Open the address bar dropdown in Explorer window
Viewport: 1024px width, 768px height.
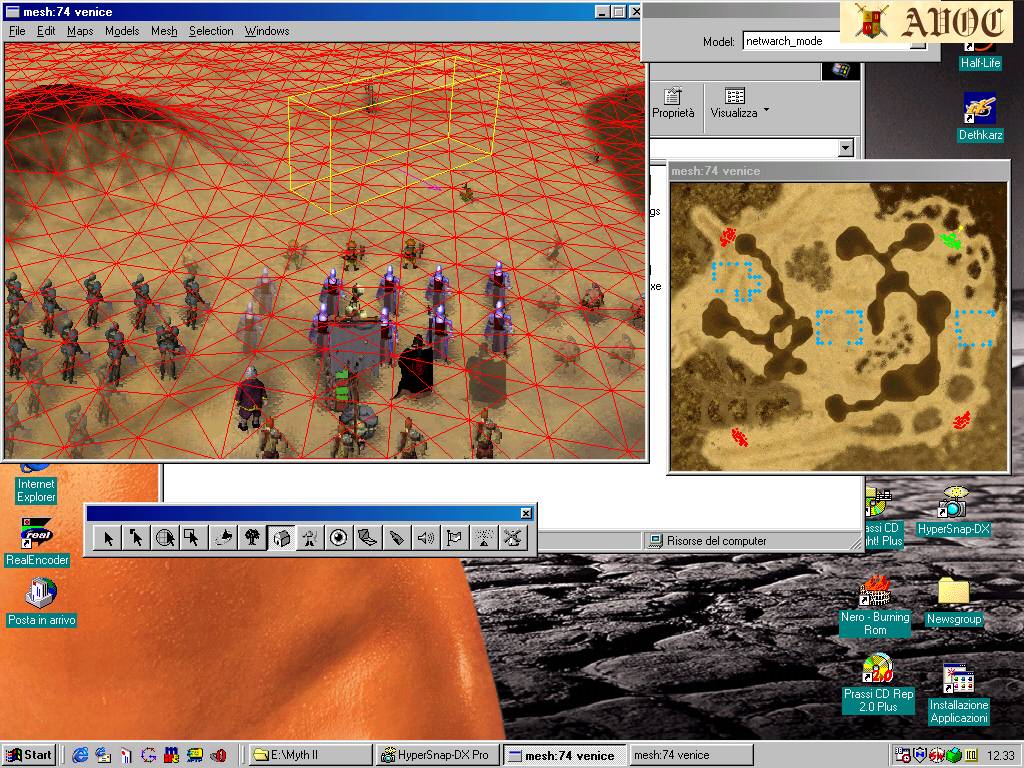click(846, 148)
